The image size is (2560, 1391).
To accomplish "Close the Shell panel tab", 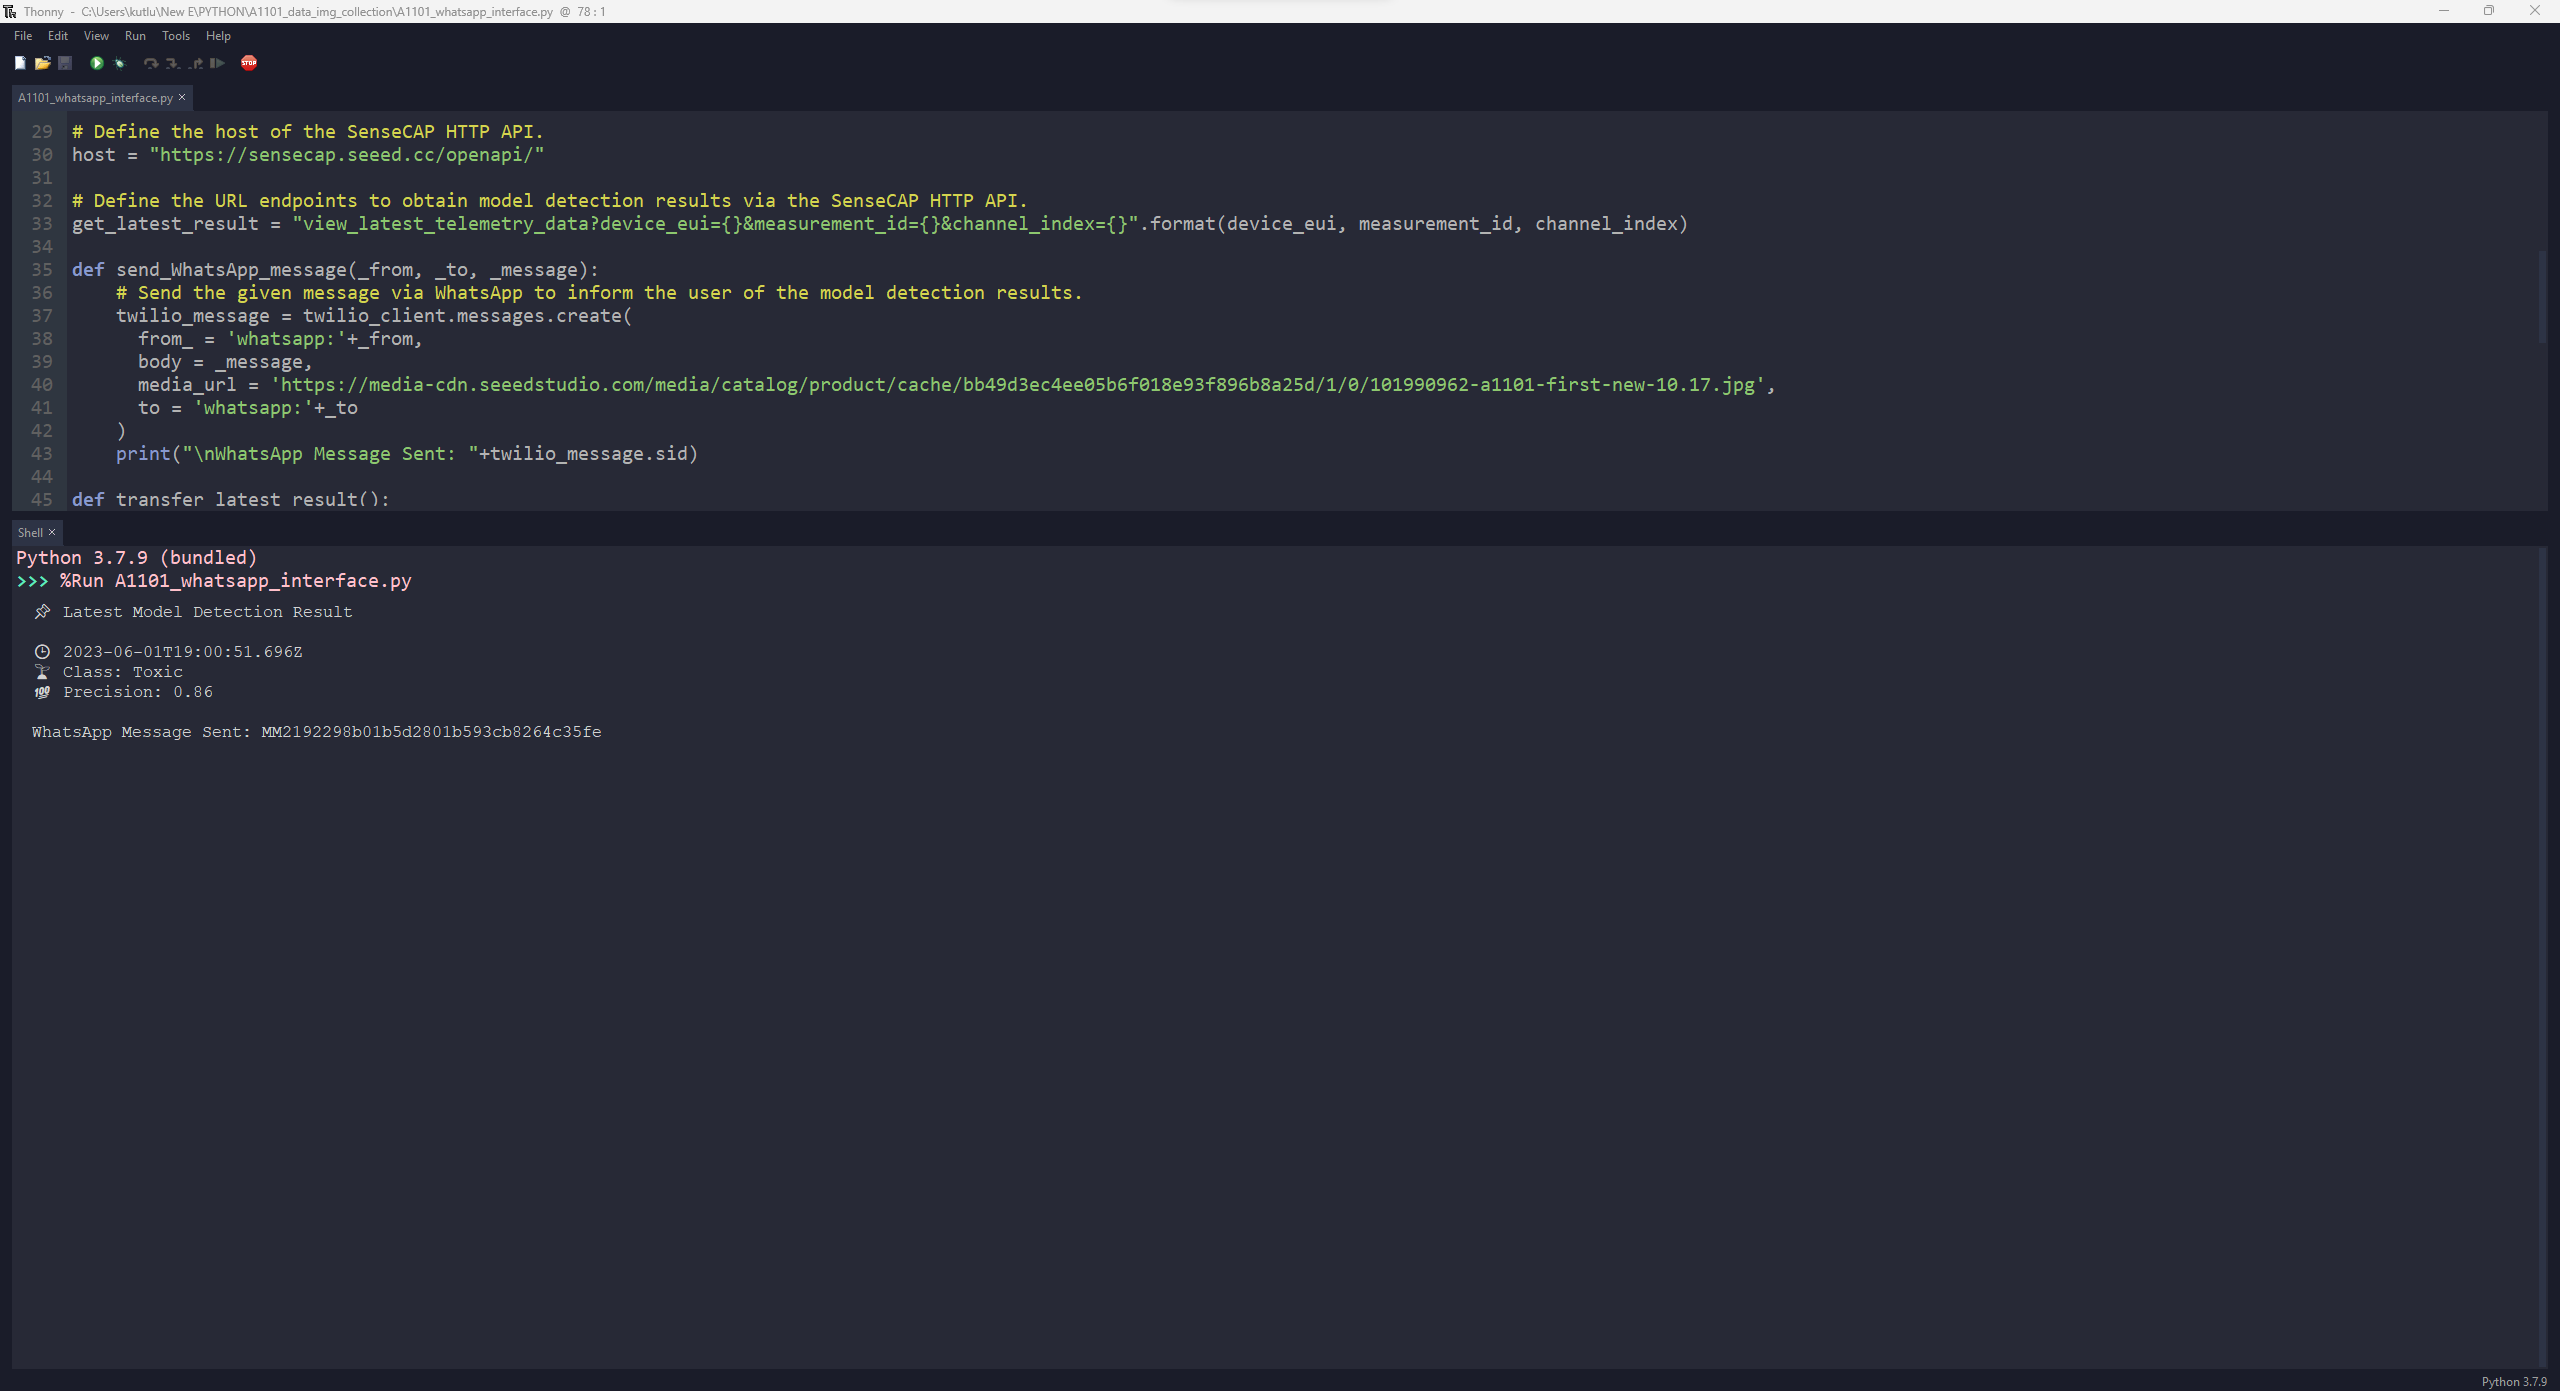I will (x=52, y=532).
